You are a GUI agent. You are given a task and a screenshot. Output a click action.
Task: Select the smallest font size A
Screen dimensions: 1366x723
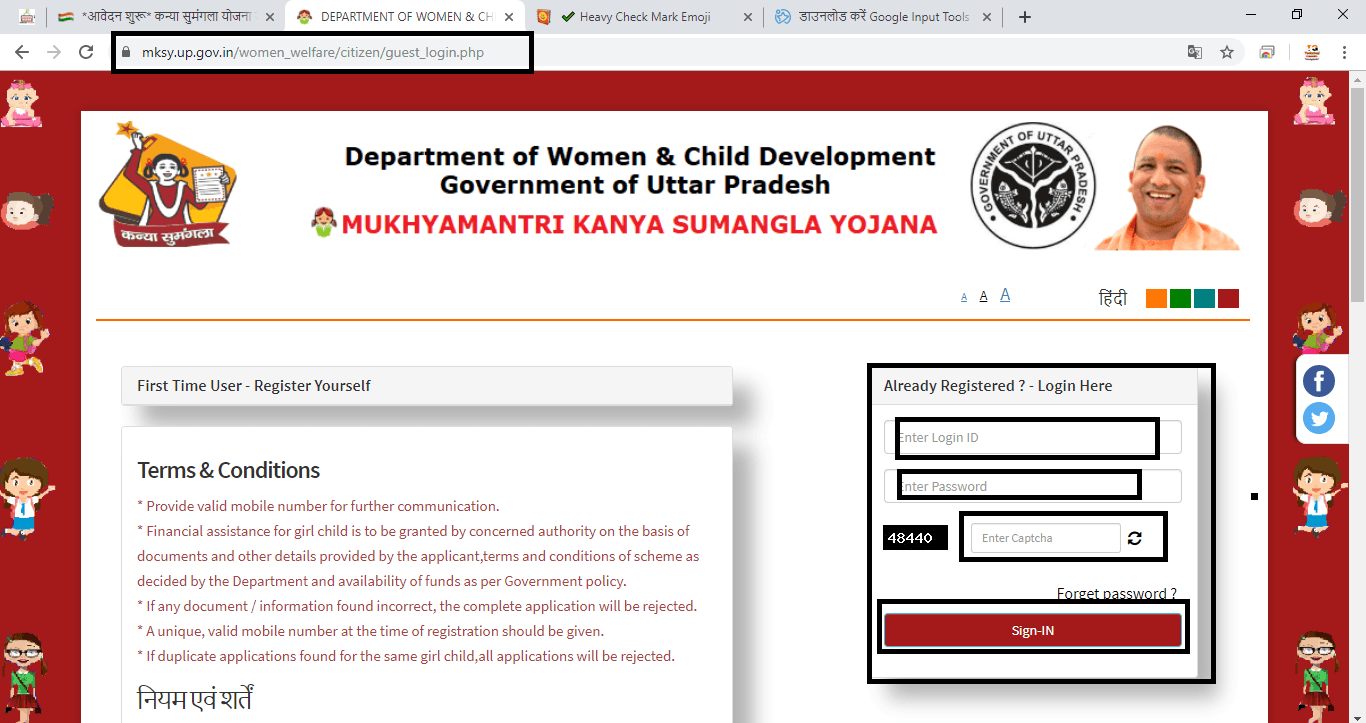click(x=964, y=297)
